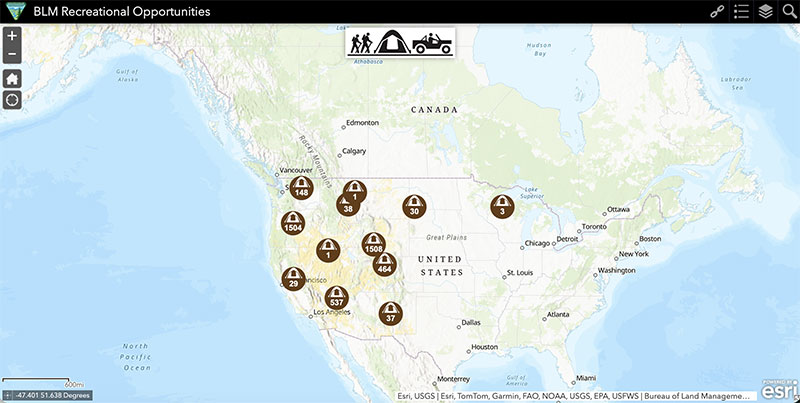The height and width of the screenshot is (403, 800).
Task: Open the legend list panel
Action: (x=741, y=12)
